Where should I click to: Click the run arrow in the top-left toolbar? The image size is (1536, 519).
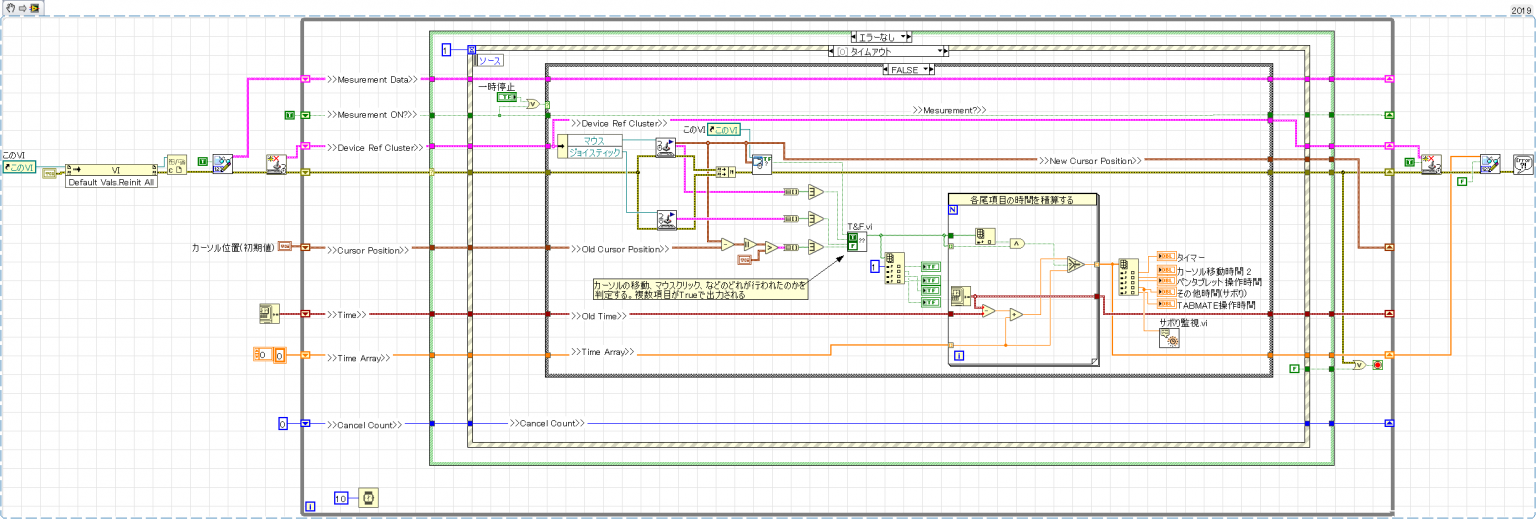[21, 7]
